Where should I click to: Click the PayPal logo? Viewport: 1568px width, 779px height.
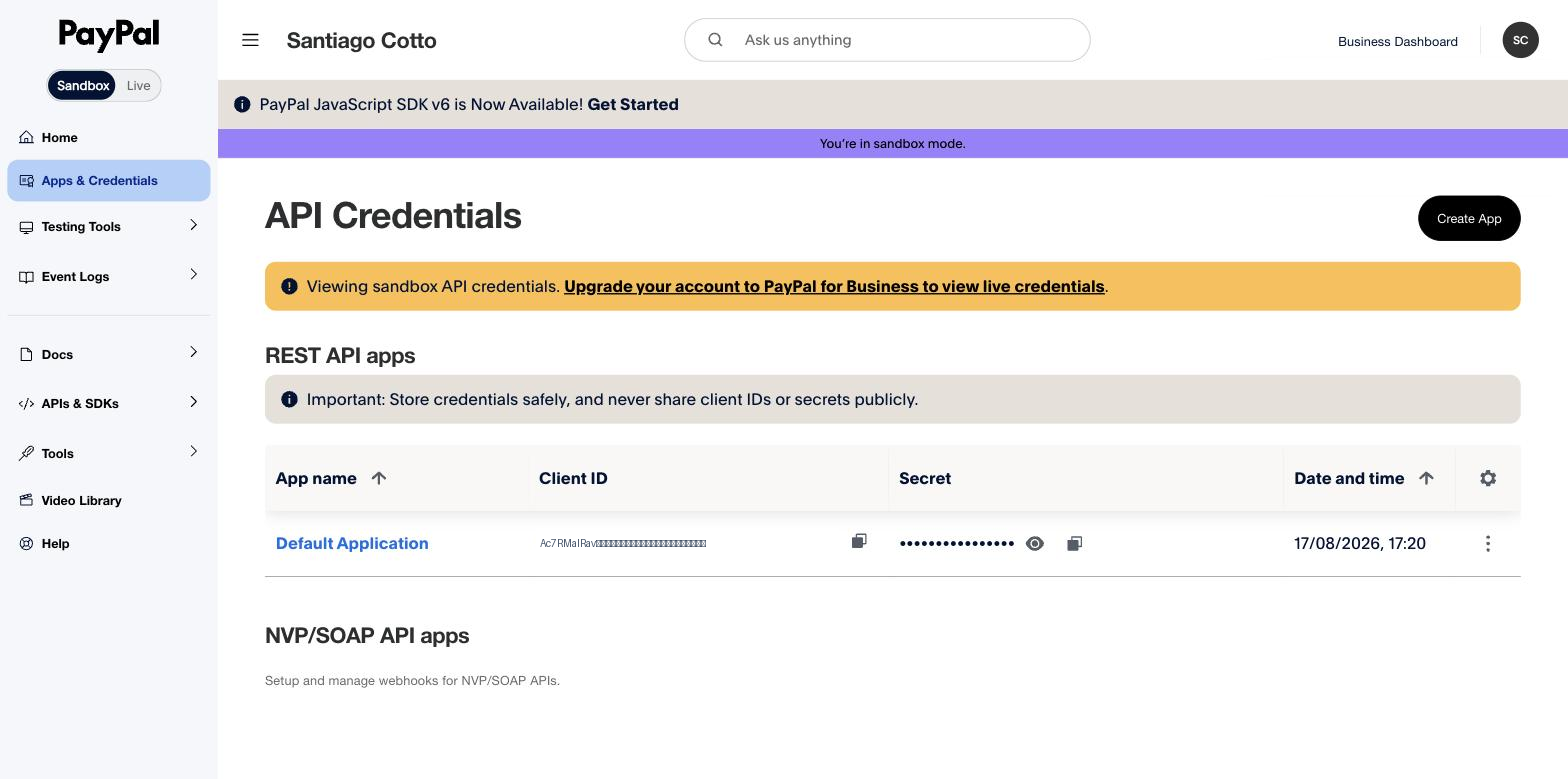coord(109,35)
